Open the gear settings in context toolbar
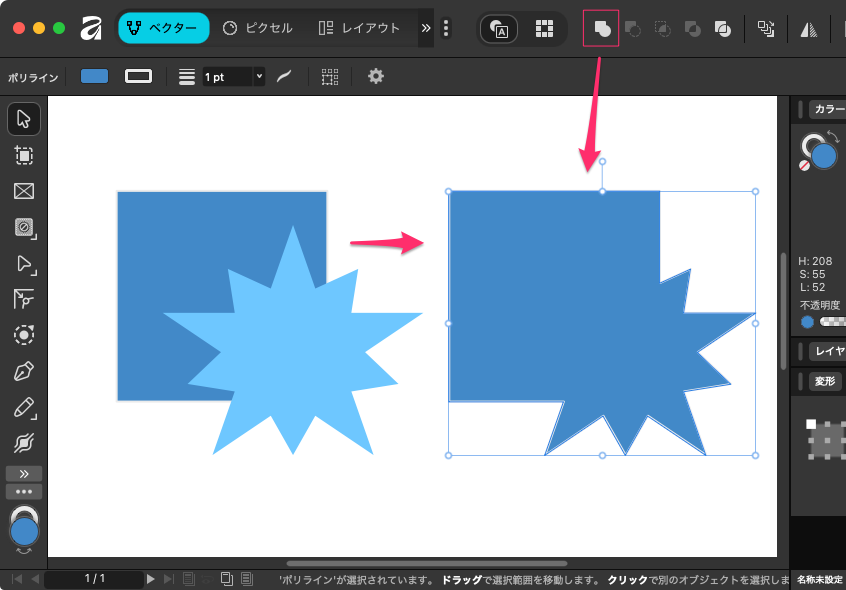846x590 pixels. [376, 76]
